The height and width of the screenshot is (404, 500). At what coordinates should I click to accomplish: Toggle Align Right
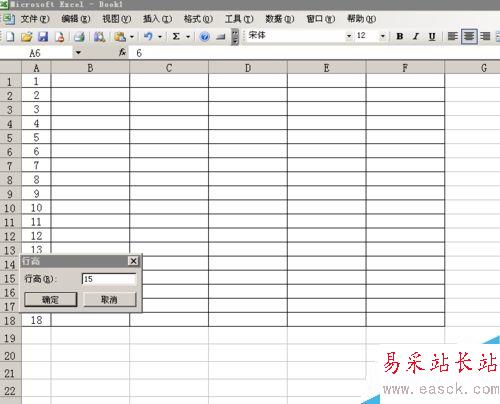tap(485, 36)
